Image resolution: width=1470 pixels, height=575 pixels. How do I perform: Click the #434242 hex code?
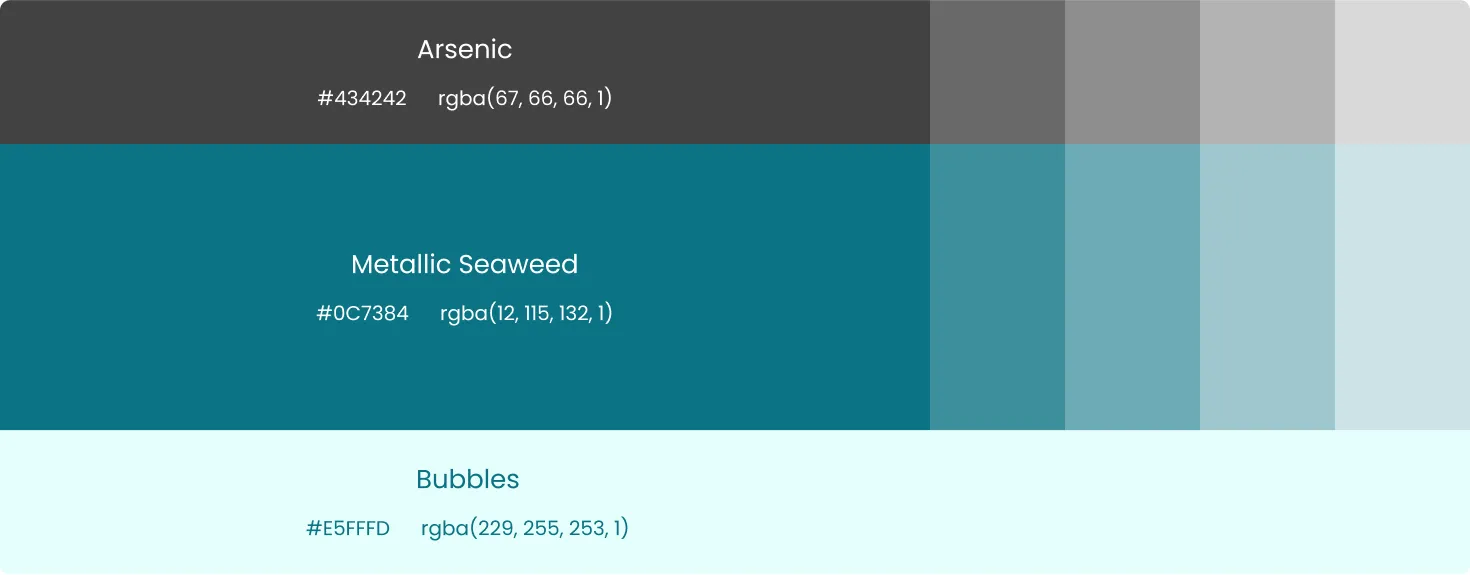362,98
